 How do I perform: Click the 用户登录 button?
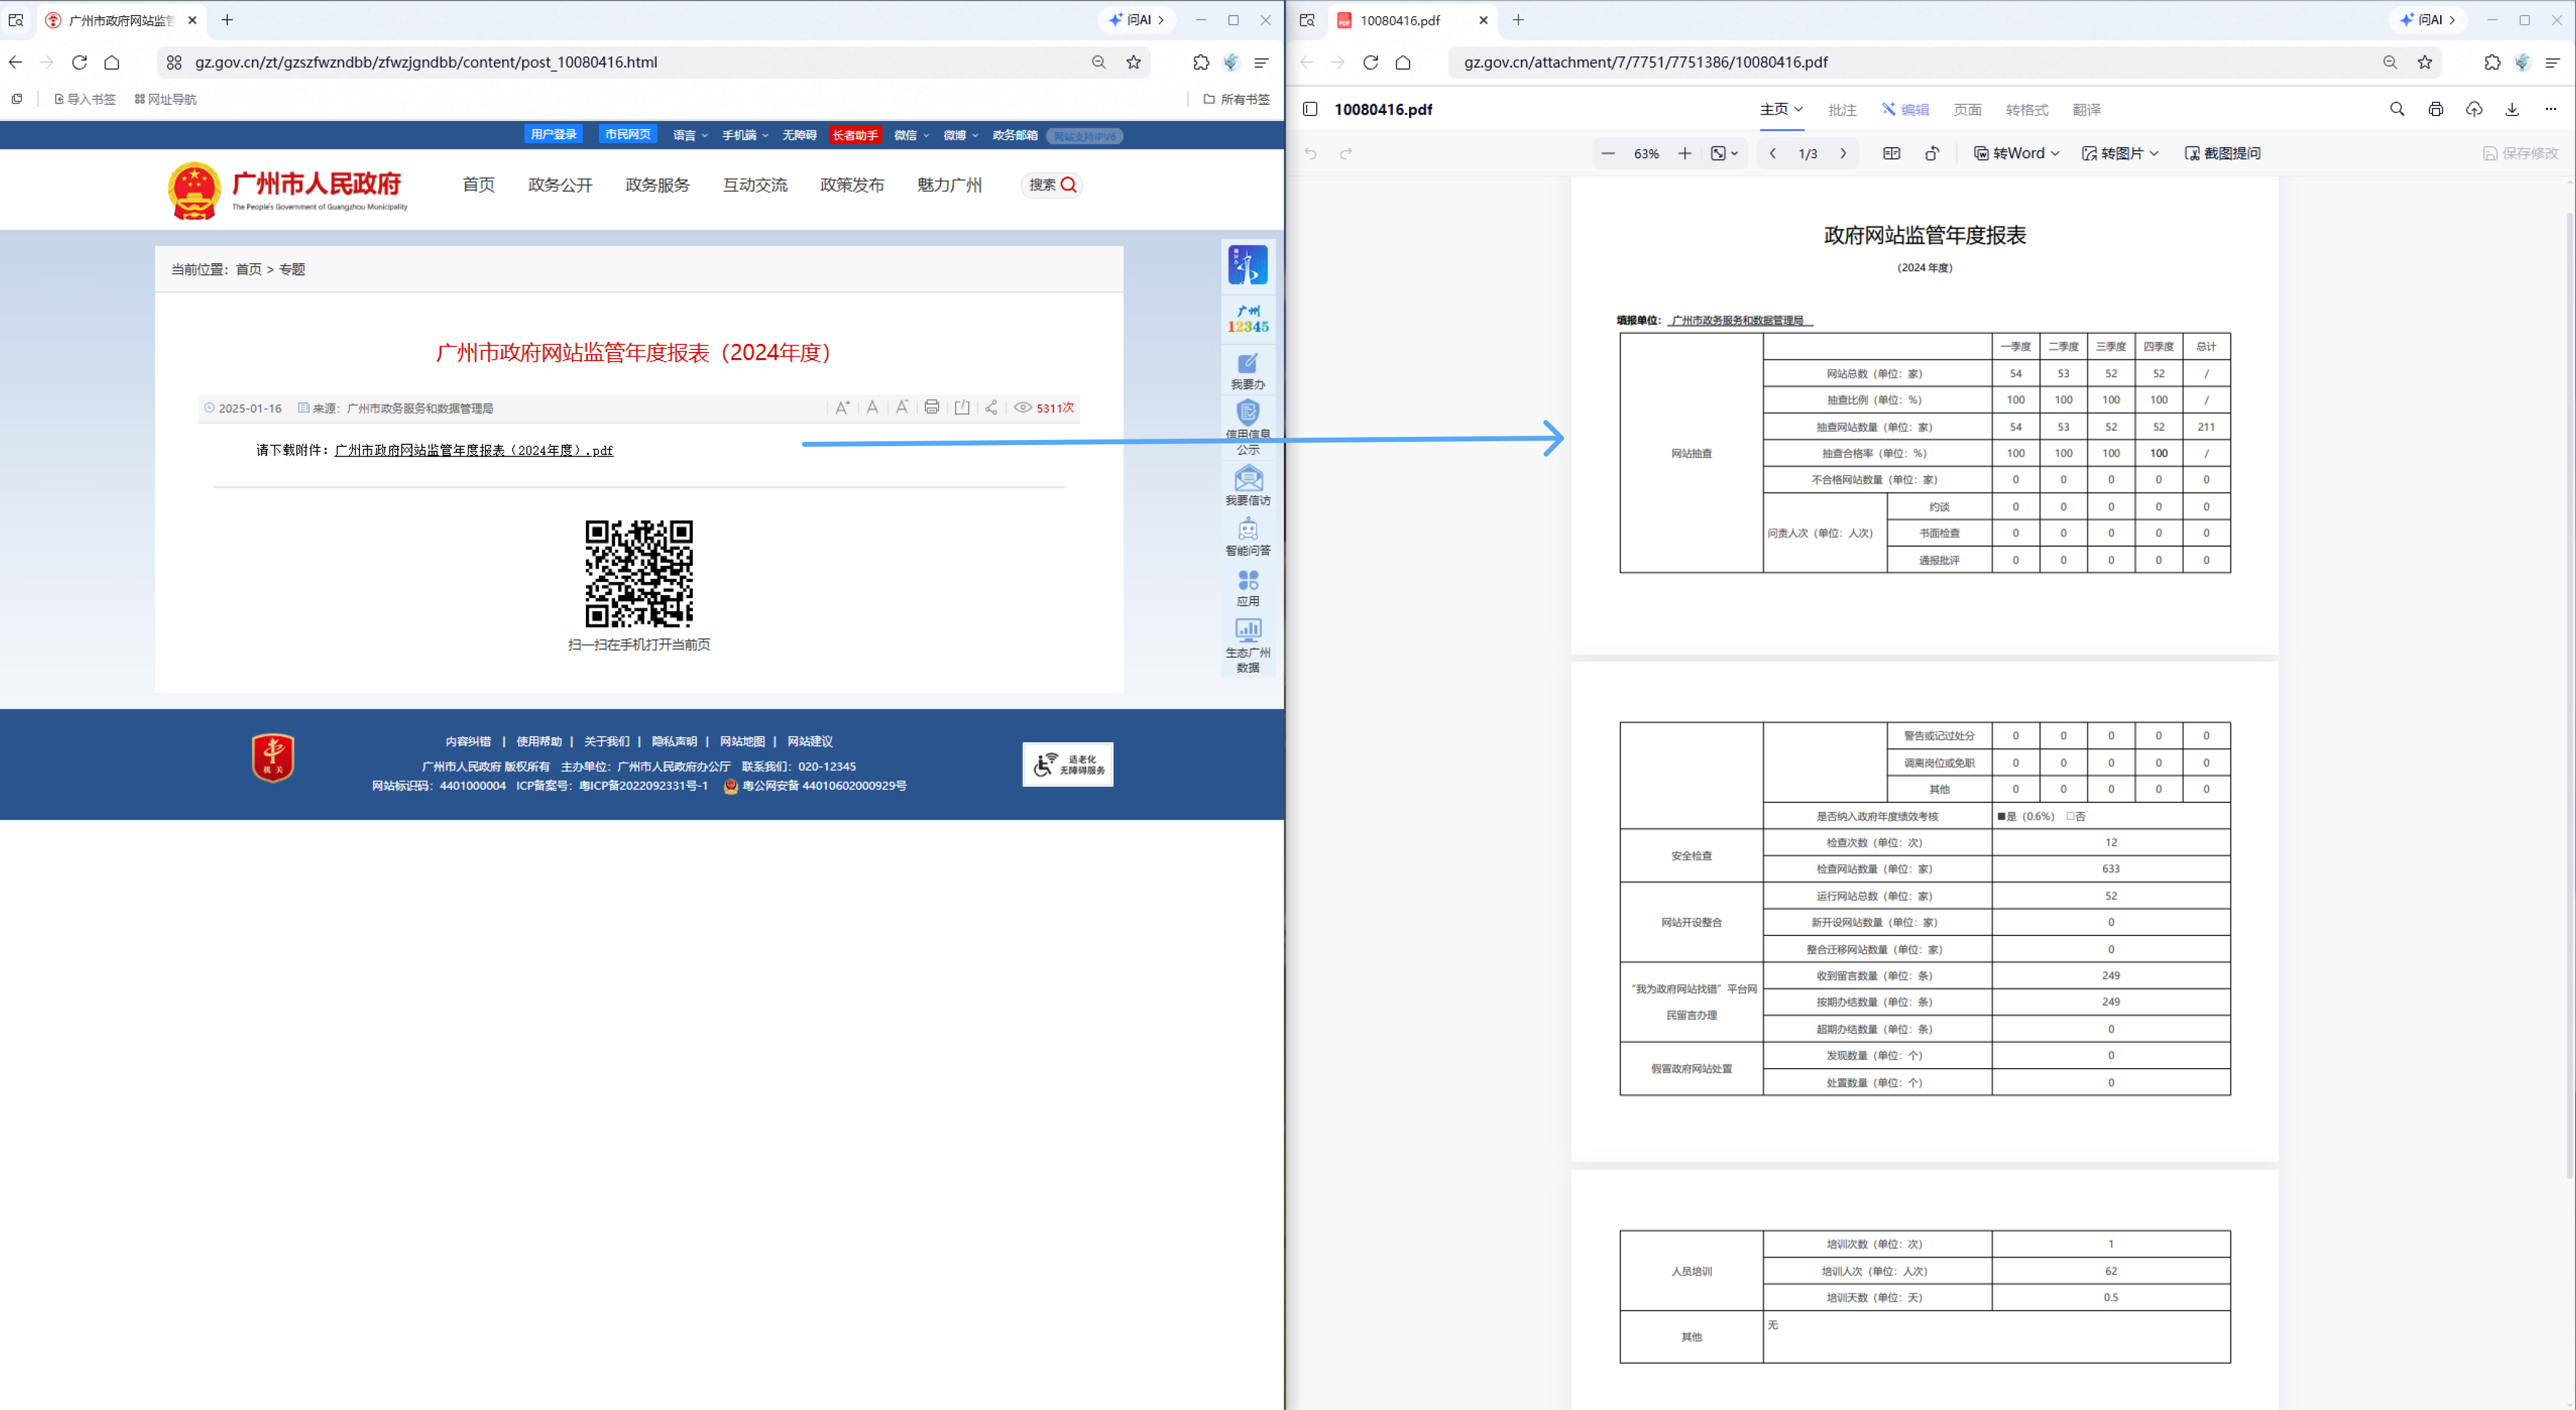pyautogui.click(x=554, y=135)
